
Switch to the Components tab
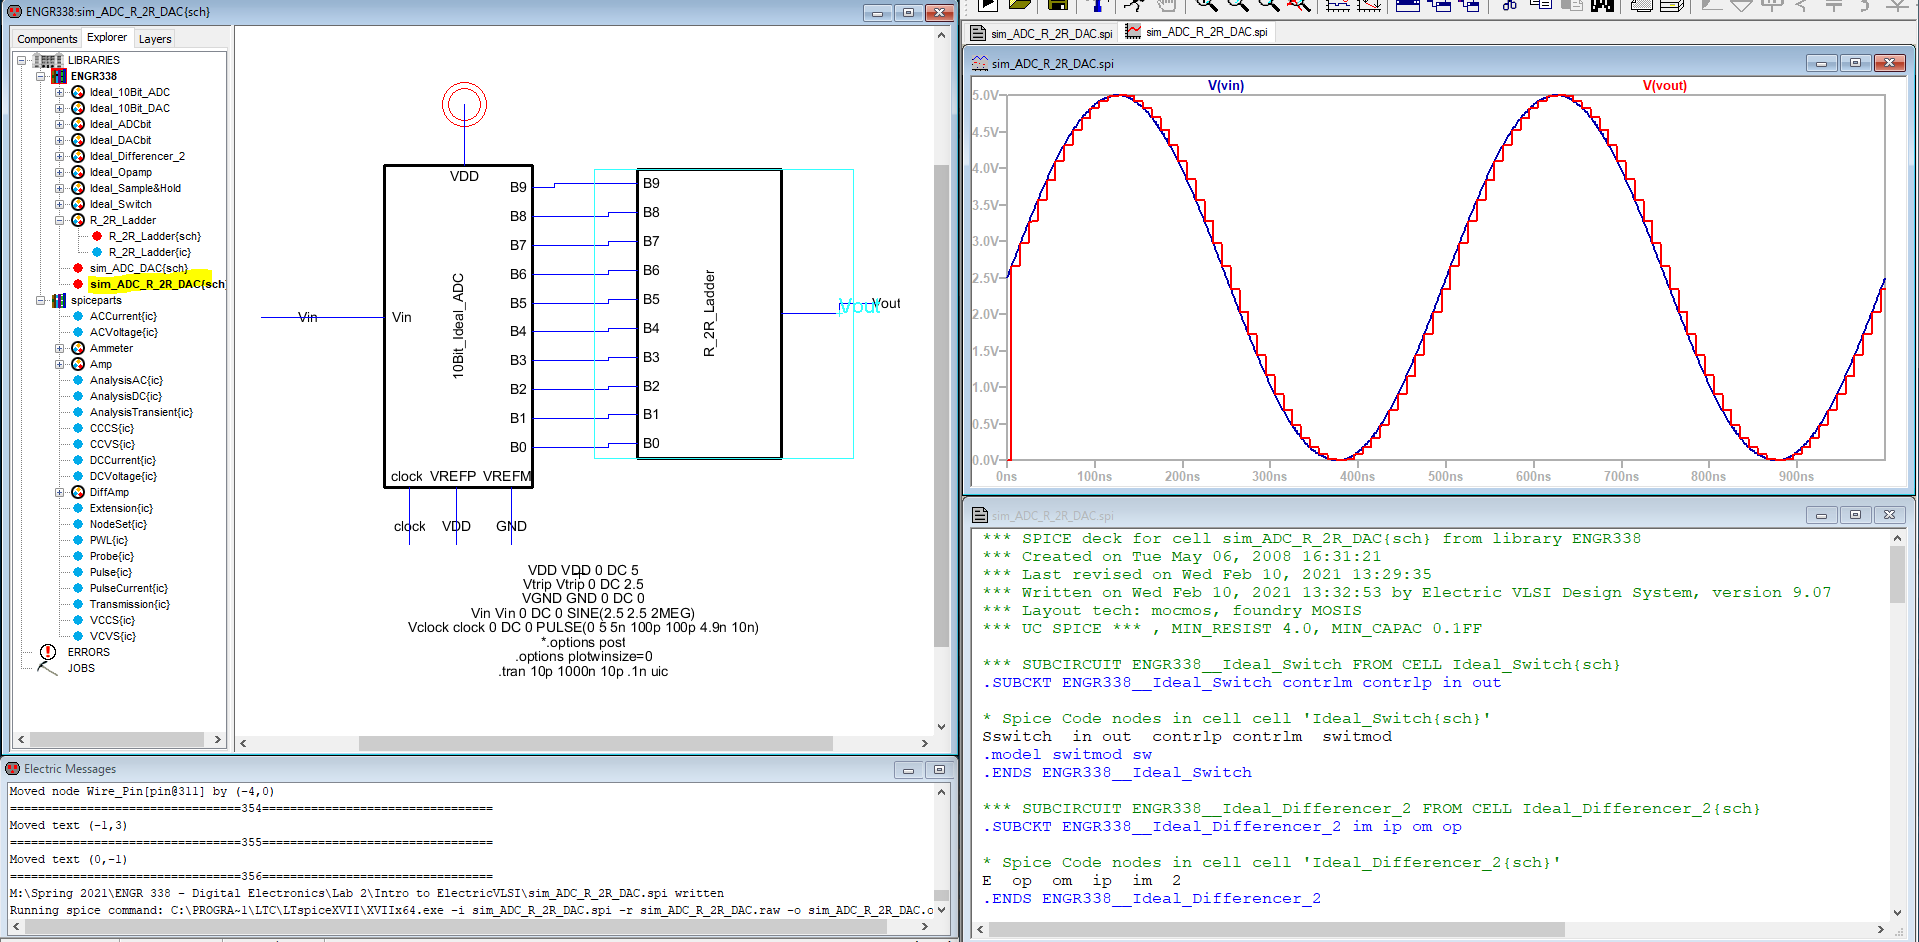click(x=47, y=39)
